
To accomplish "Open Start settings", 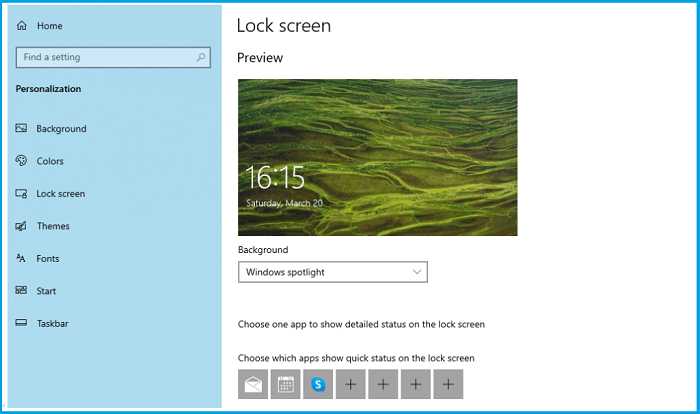I will 46,291.
